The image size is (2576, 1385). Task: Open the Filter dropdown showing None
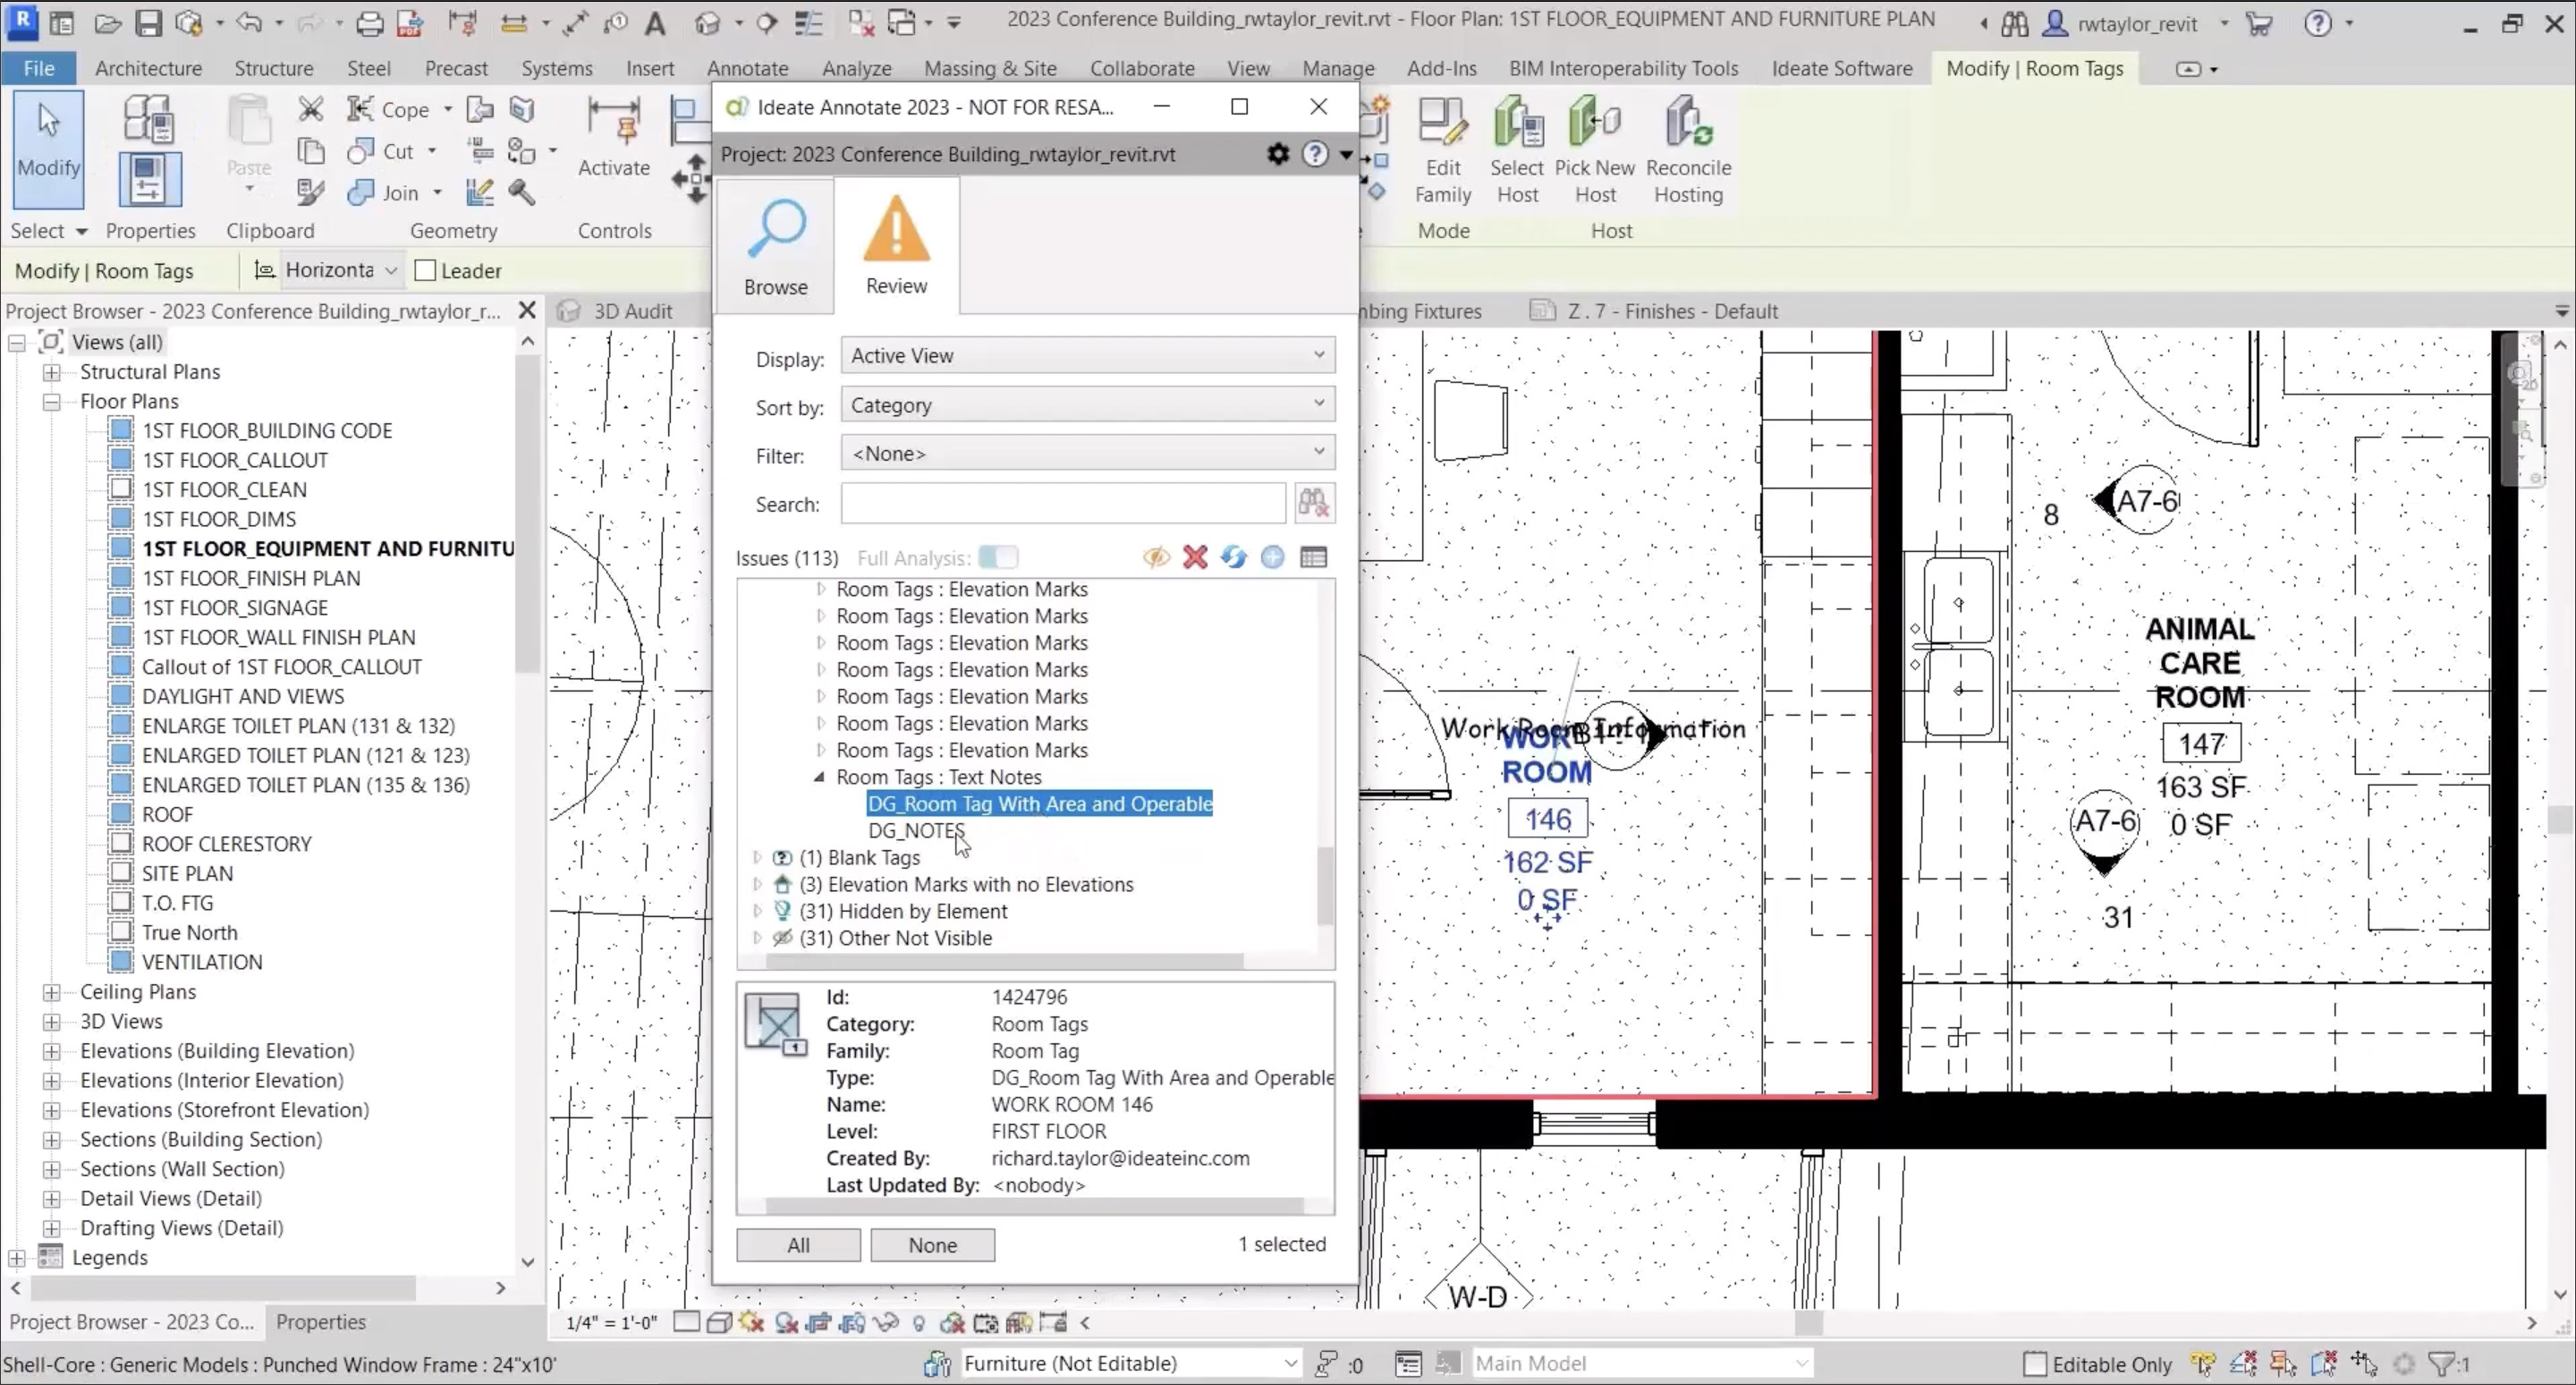click(1087, 453)
